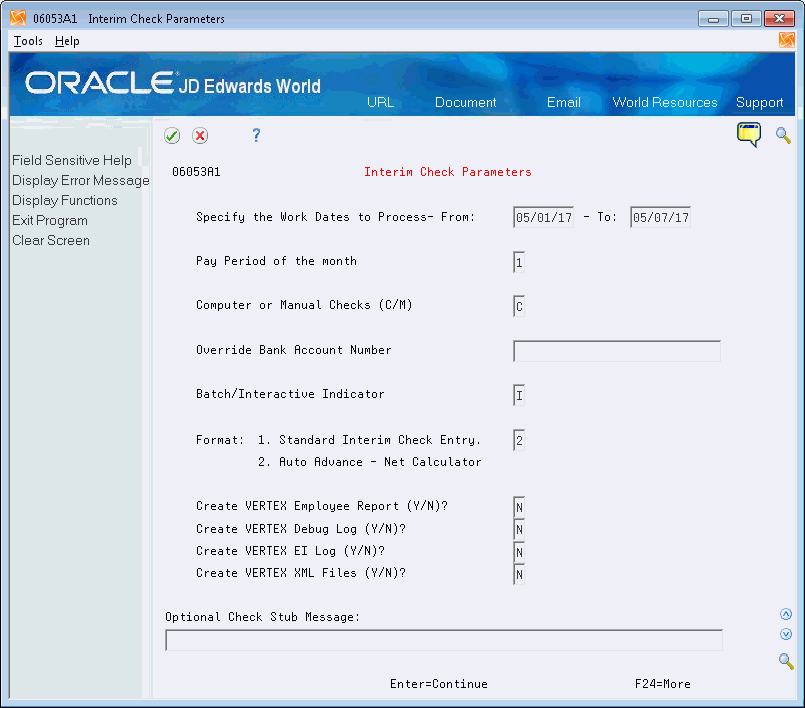Click the green checkmark OK icon
The width and height of the screenshot is (805, 708).
pyautogui.click(x=172, y=136)
